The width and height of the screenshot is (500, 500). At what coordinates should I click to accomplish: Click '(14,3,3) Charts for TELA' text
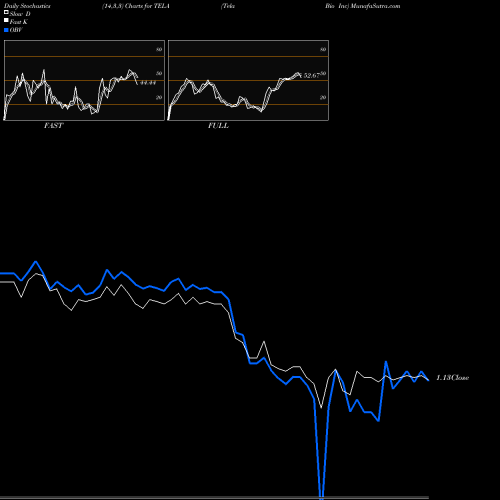pyautogui.click(x=136, y=6)
